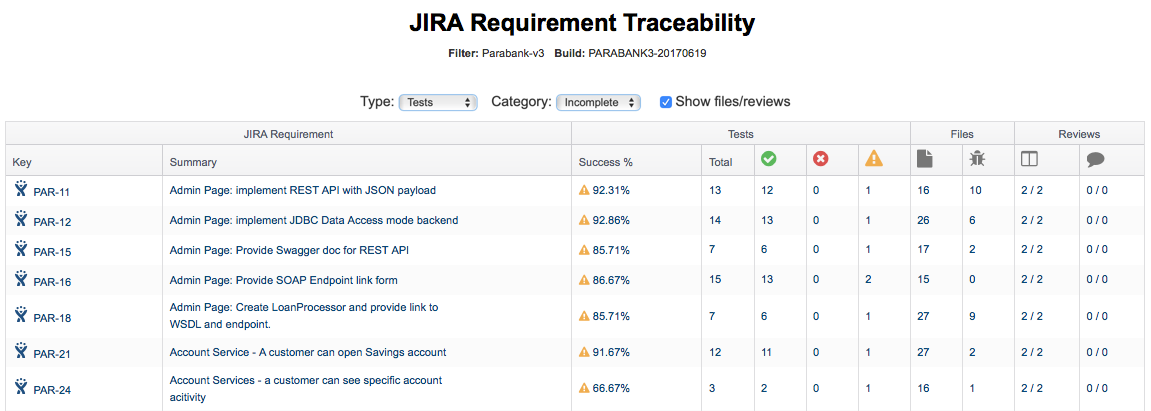
Task: Click the orange incomplete-tests warning column icon
Action: click(x=874, y=159)
